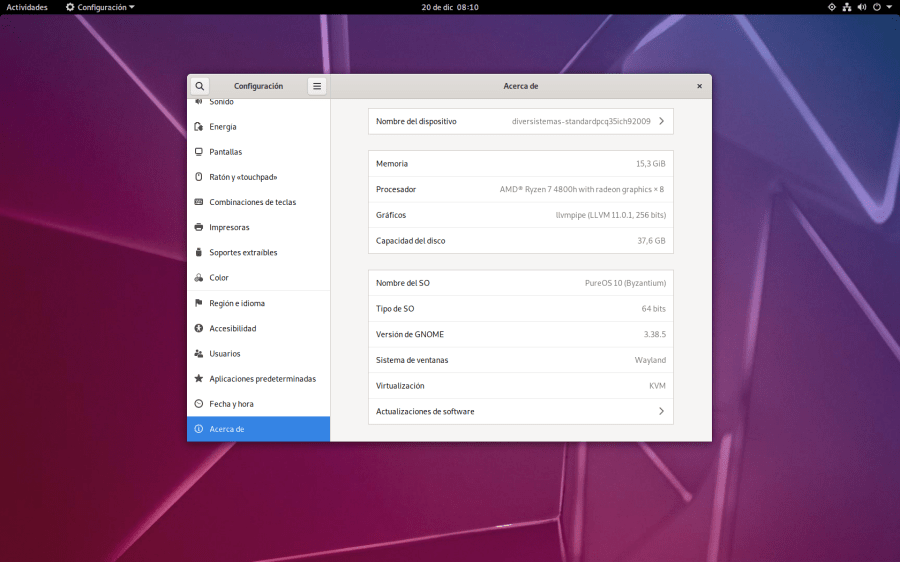Select the Usuarios people icon
This screenshot has width=900, height=562.
click(199, 353)
